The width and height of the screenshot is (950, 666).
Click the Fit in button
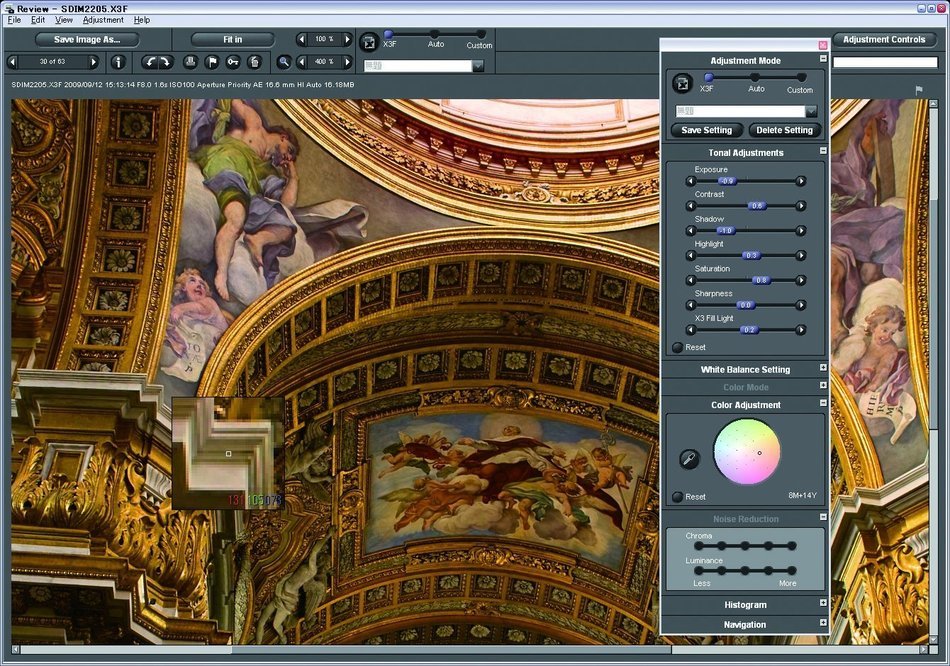[x=233, y=39]
